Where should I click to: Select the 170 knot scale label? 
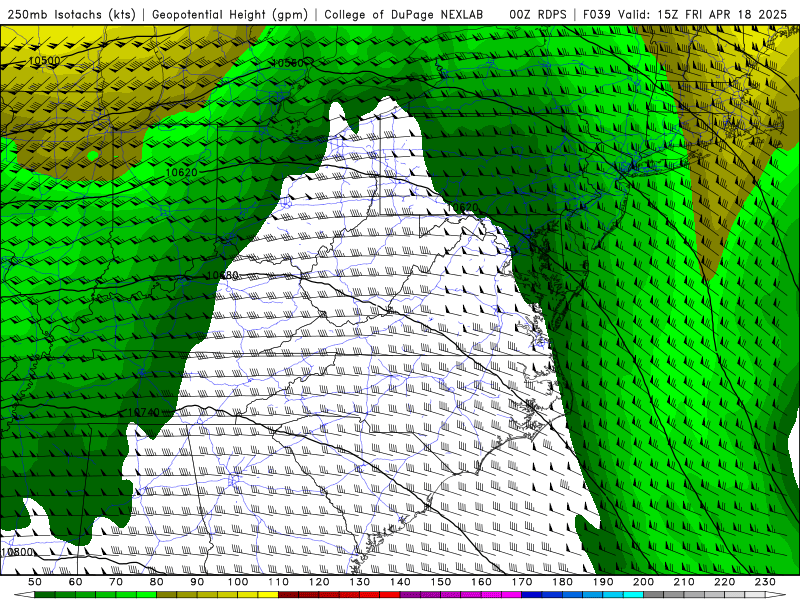(x=522, y=582)
